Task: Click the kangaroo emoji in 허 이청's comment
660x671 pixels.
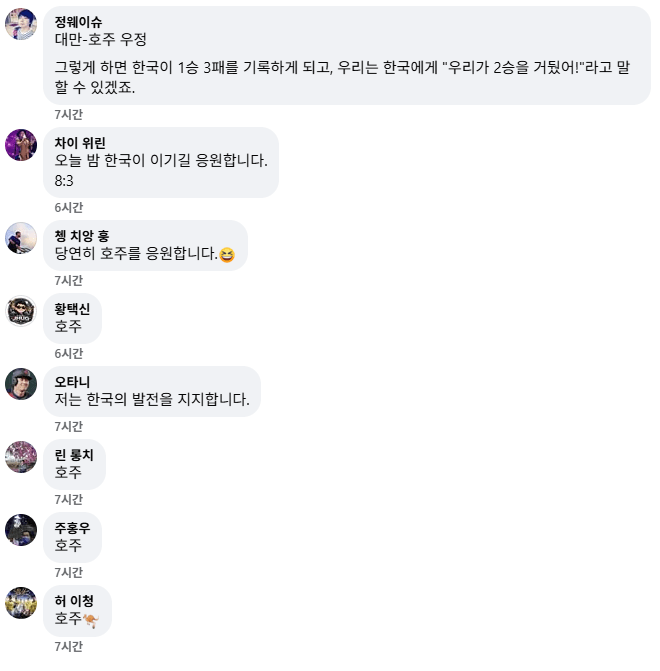Action: point(91,620)
